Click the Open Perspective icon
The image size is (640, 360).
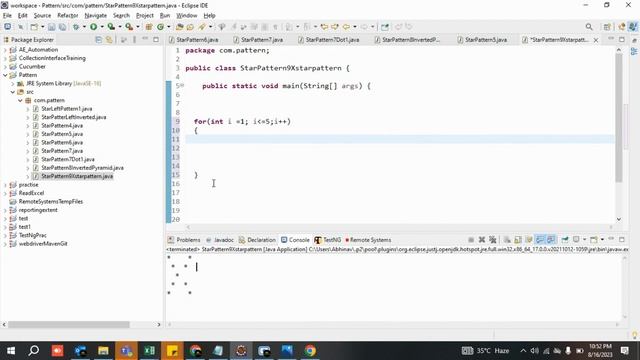[607, 27]
